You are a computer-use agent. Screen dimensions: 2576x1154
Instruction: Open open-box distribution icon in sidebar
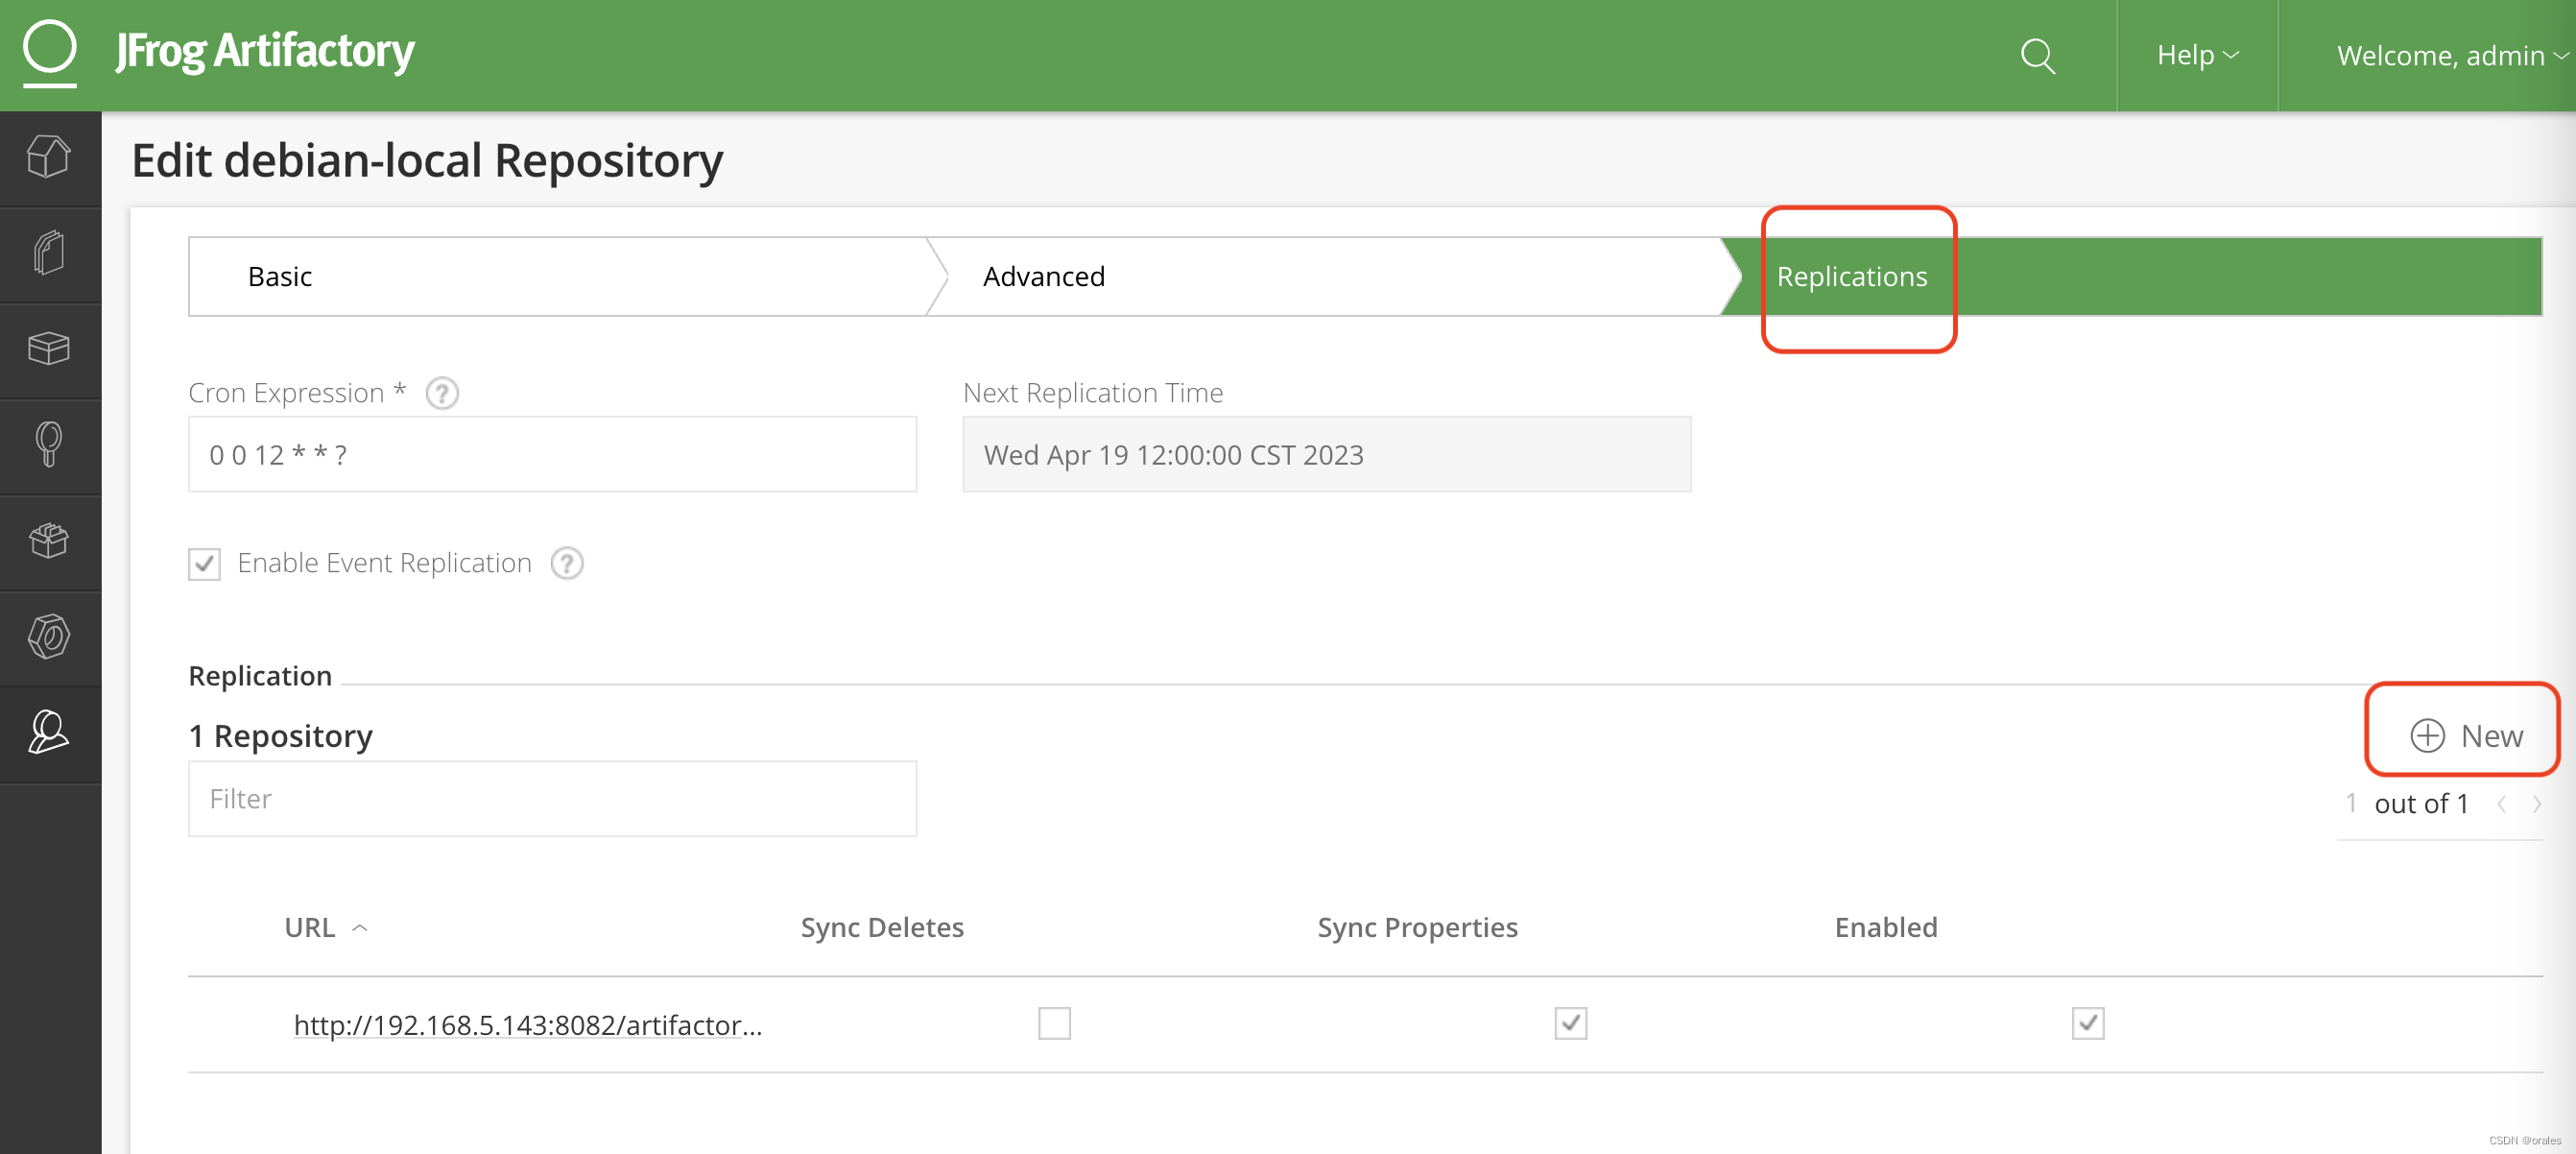click(49, 541)
